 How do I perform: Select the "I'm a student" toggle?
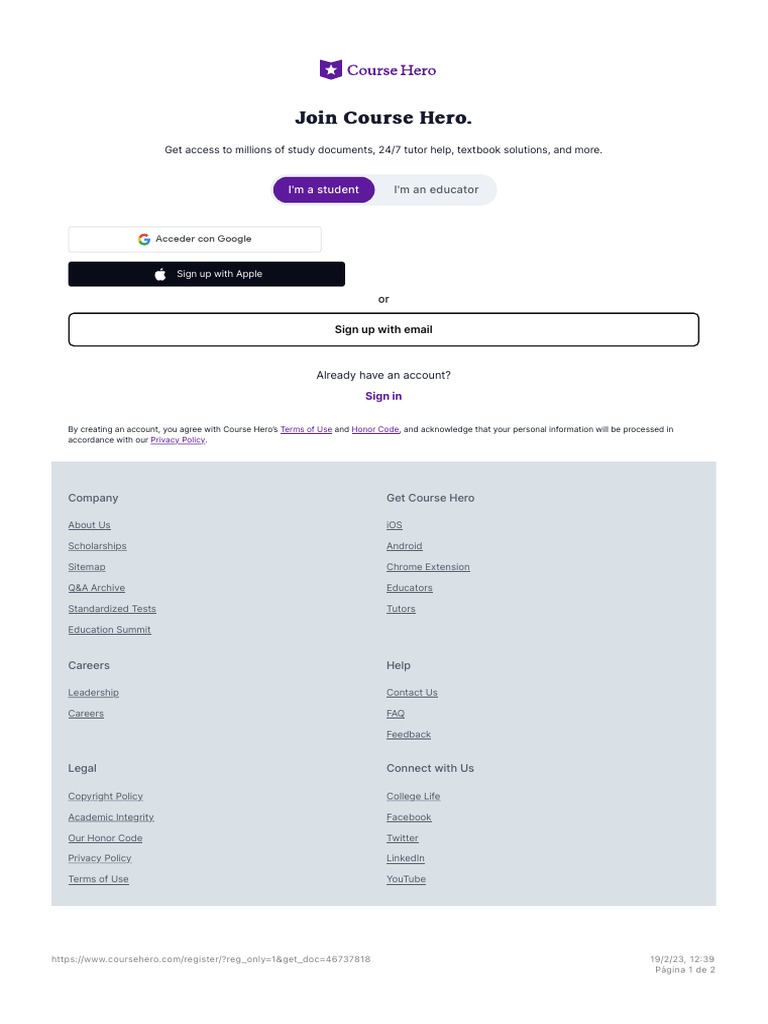coord(323,190)
